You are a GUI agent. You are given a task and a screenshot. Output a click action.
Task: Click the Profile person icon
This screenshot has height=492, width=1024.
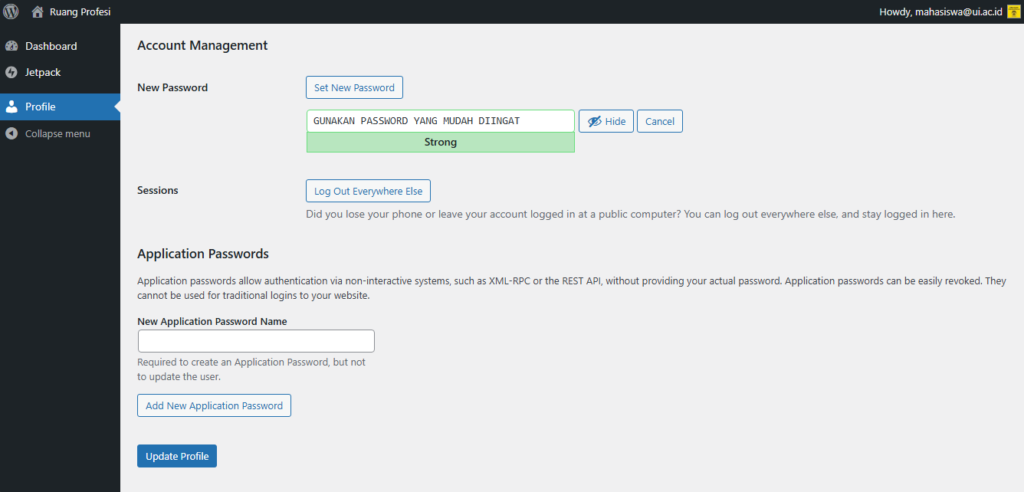[11, 107]
